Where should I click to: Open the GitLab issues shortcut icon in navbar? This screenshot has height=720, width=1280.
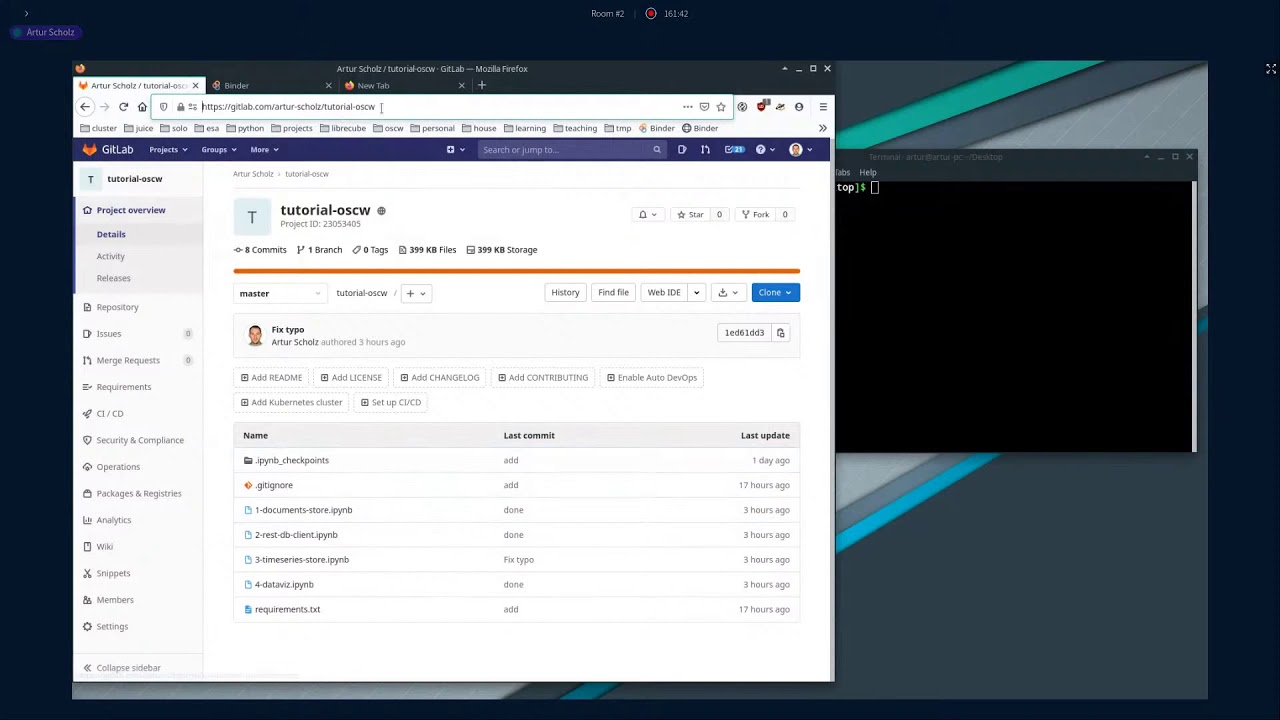click(682, 150)
